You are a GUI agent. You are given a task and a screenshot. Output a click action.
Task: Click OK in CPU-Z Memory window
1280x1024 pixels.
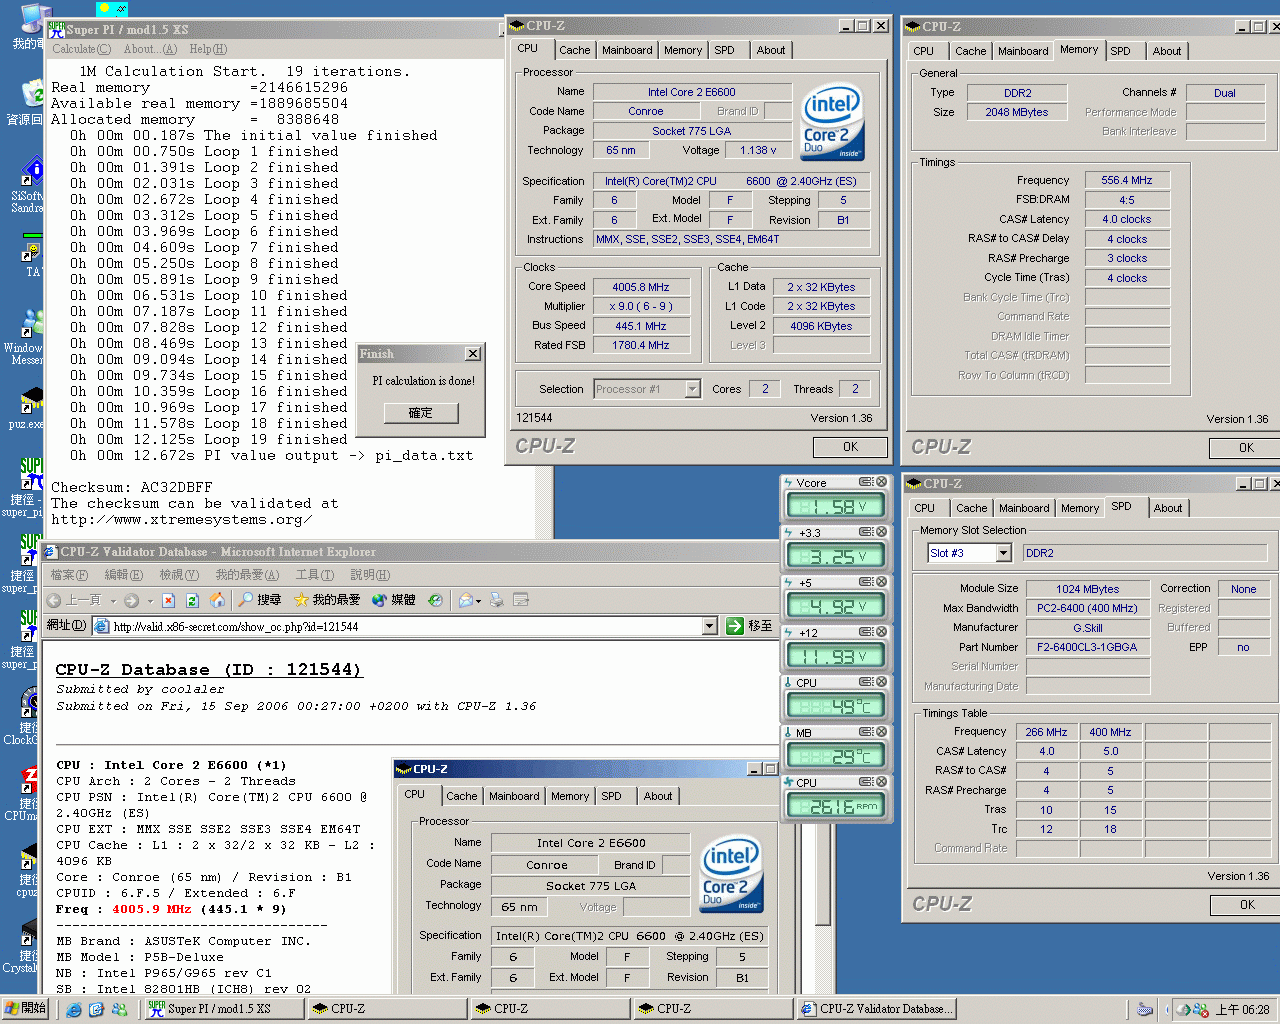pyautogui.click(x=1246, y=448)
